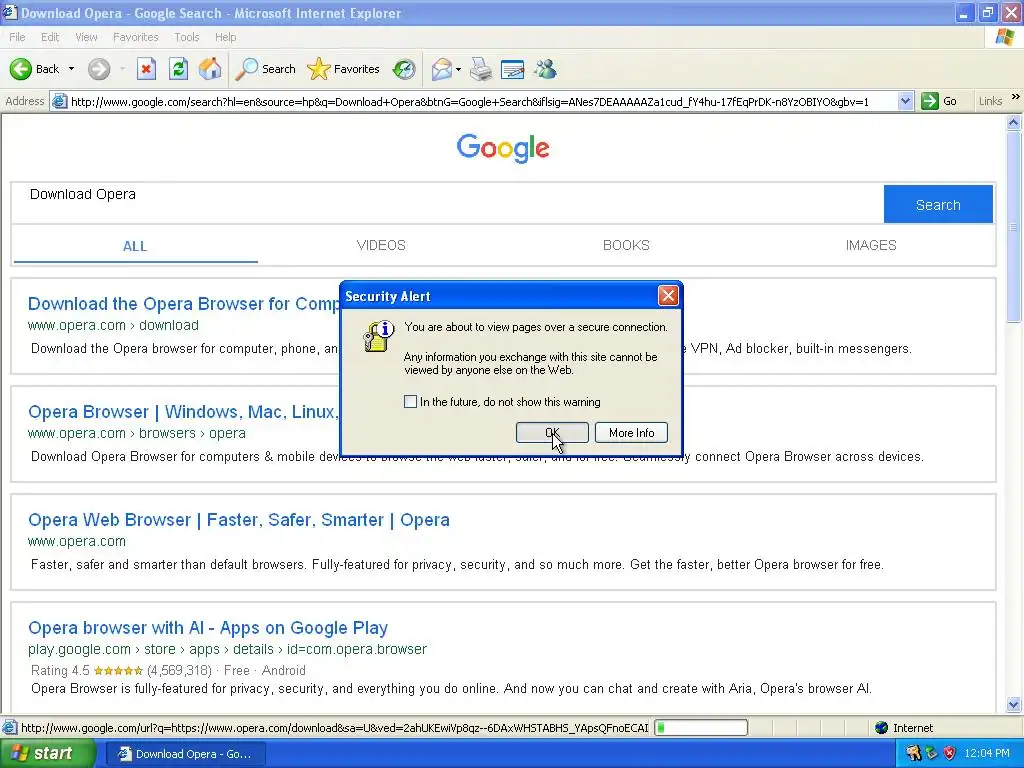Open the File menu
Viewport: 1024px width, 768px height.
pos(17,37)
